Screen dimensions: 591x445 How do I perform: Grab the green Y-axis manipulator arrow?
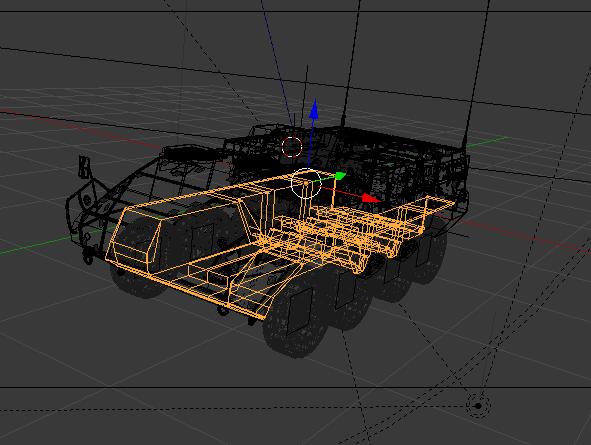pyautogui.click(x=340, y=176)
